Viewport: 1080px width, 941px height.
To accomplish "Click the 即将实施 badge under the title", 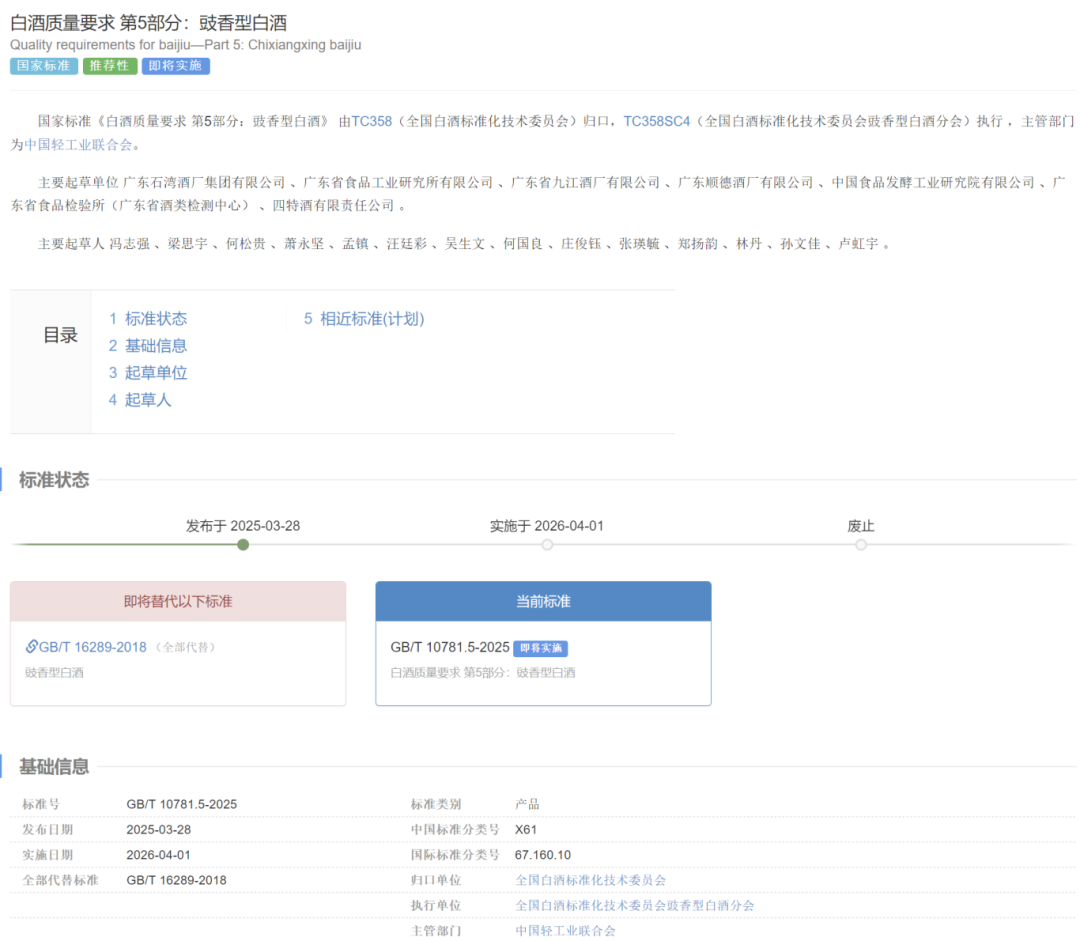I will (x=175, y=66).
